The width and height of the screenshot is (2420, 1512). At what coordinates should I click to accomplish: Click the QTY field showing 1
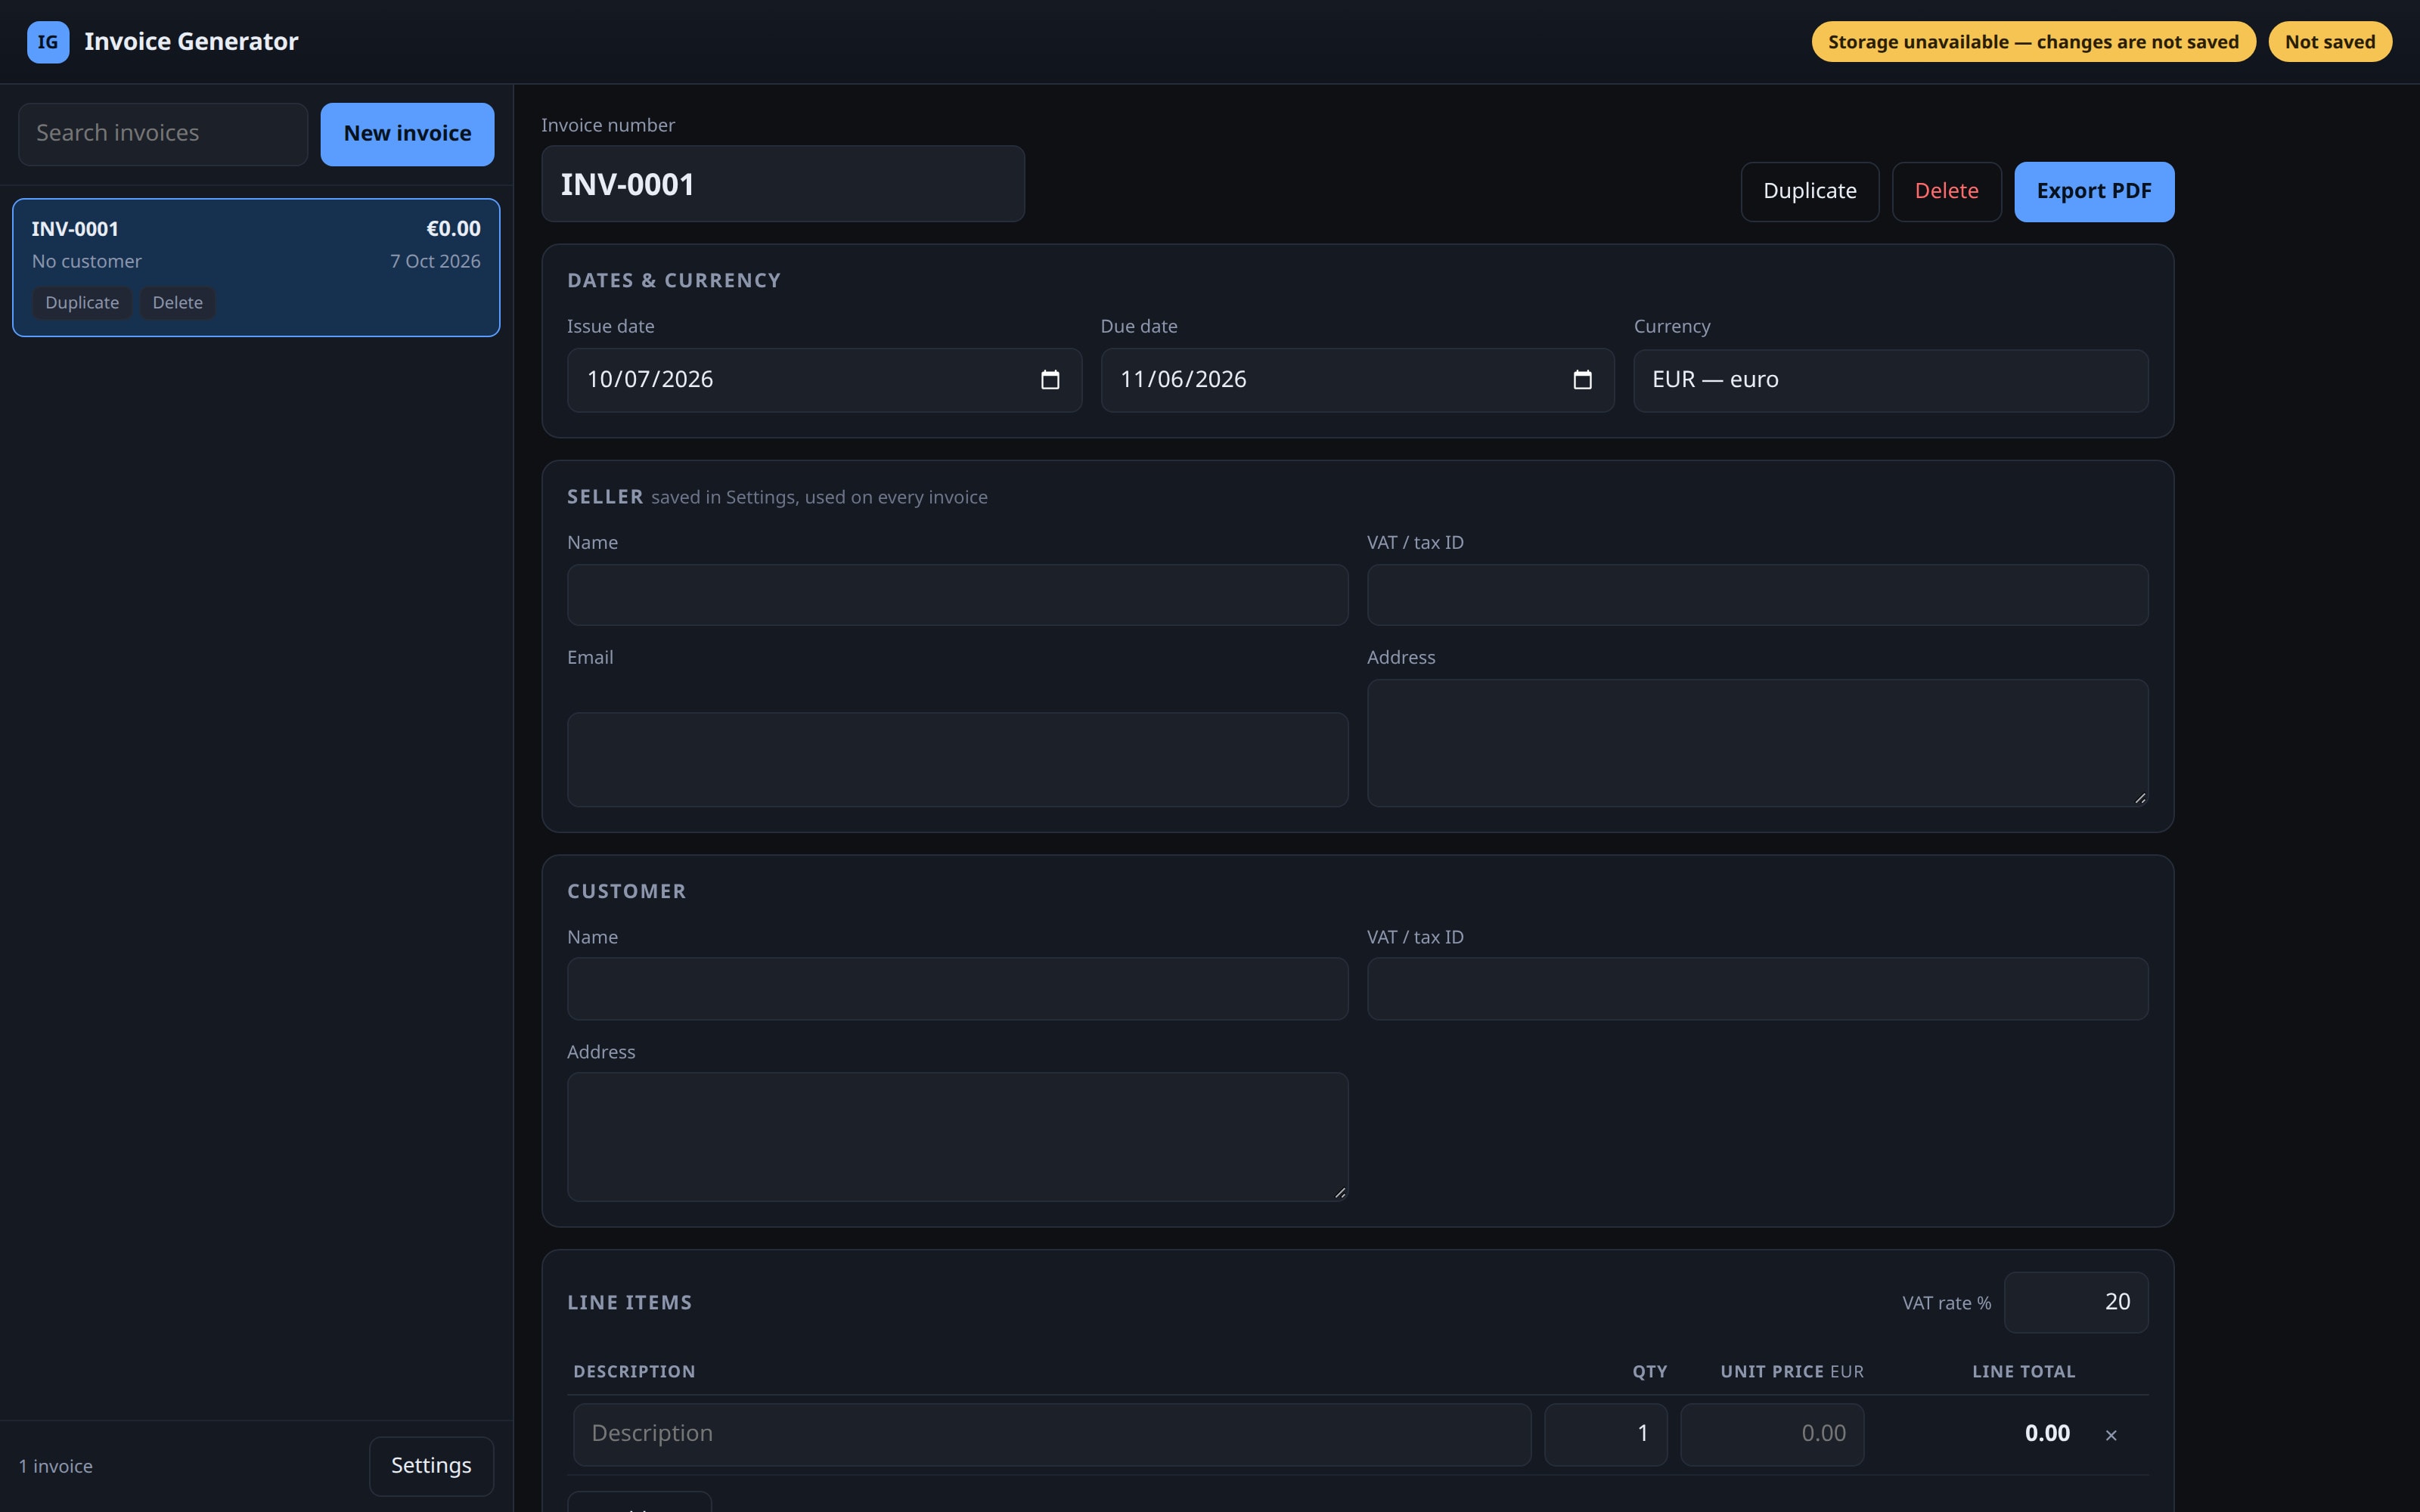point(1606,1434)
